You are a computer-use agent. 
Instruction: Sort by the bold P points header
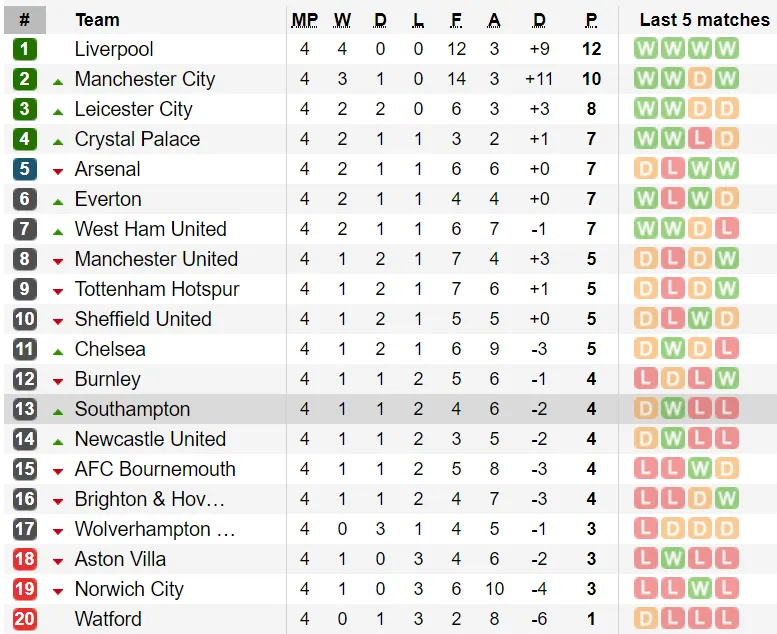[x=591, y=20]
